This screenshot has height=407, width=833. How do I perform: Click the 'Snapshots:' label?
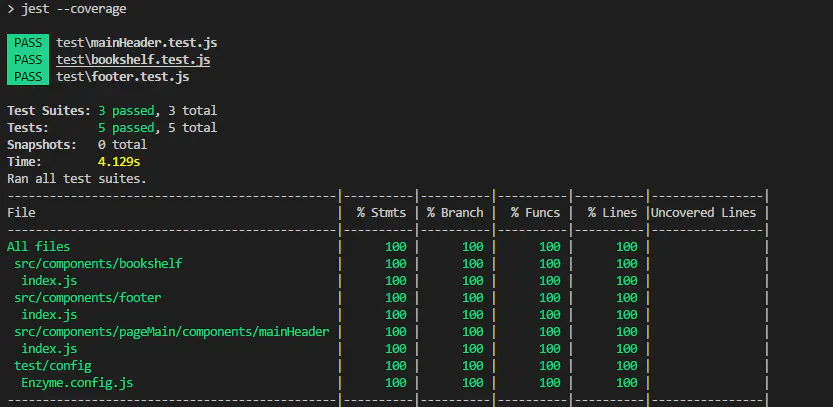[x=42, y=145]
